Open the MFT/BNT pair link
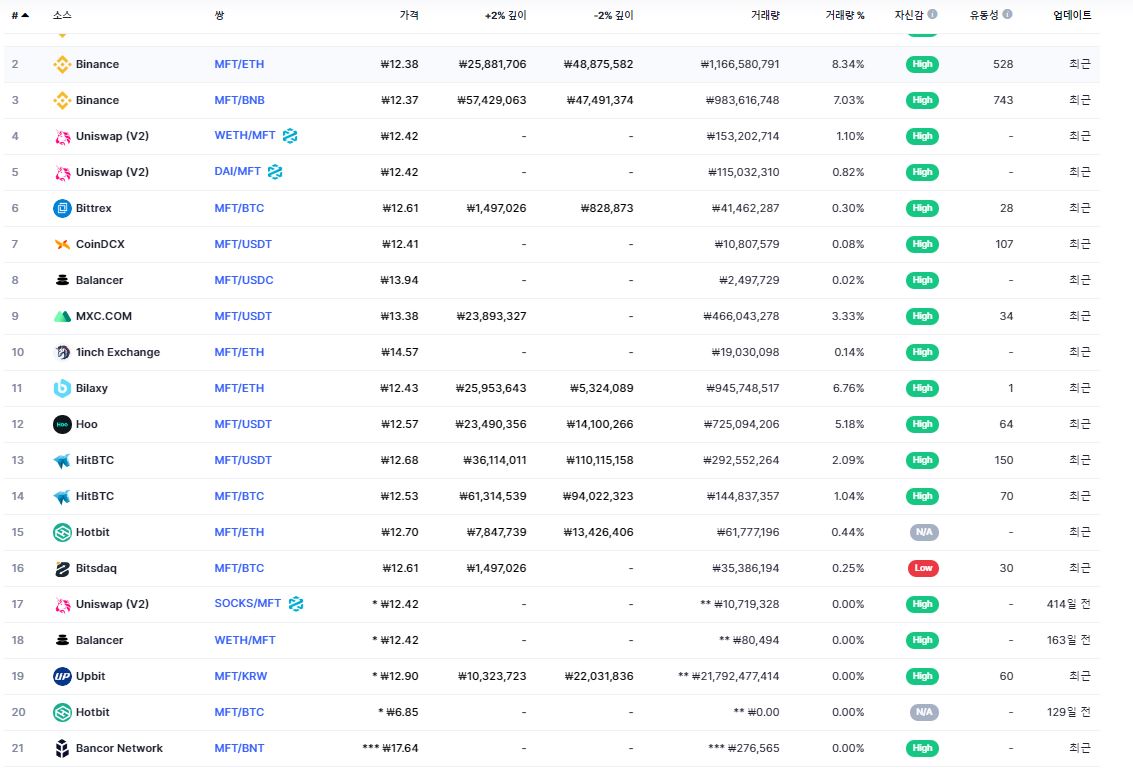Screen dimensions: 1133x774 pyautogui.click(x=239, y=749)
